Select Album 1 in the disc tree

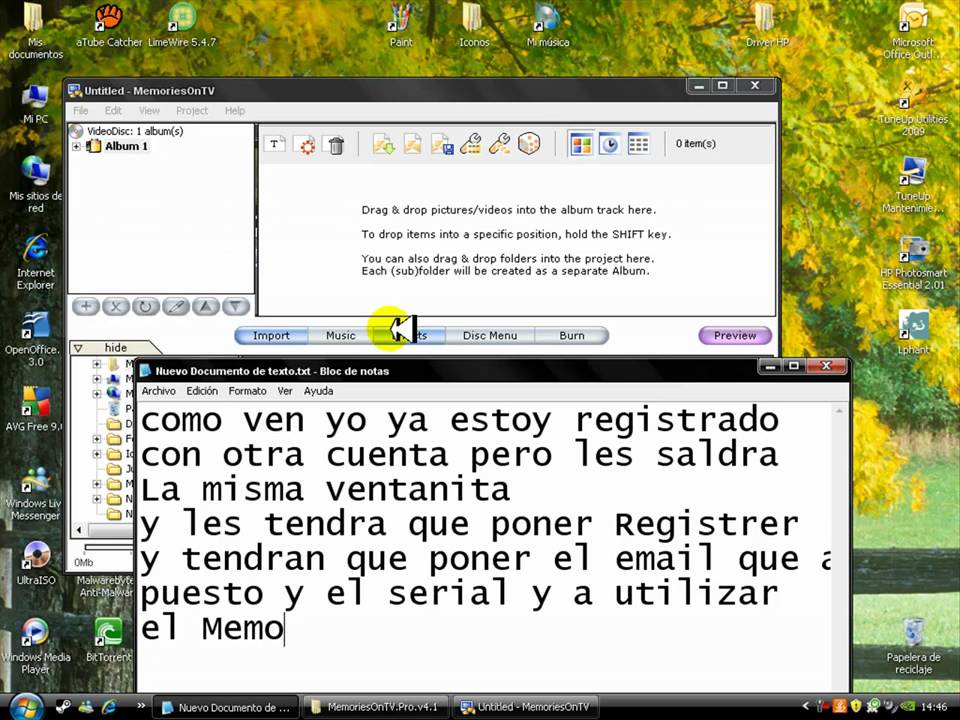click(126, 146)
